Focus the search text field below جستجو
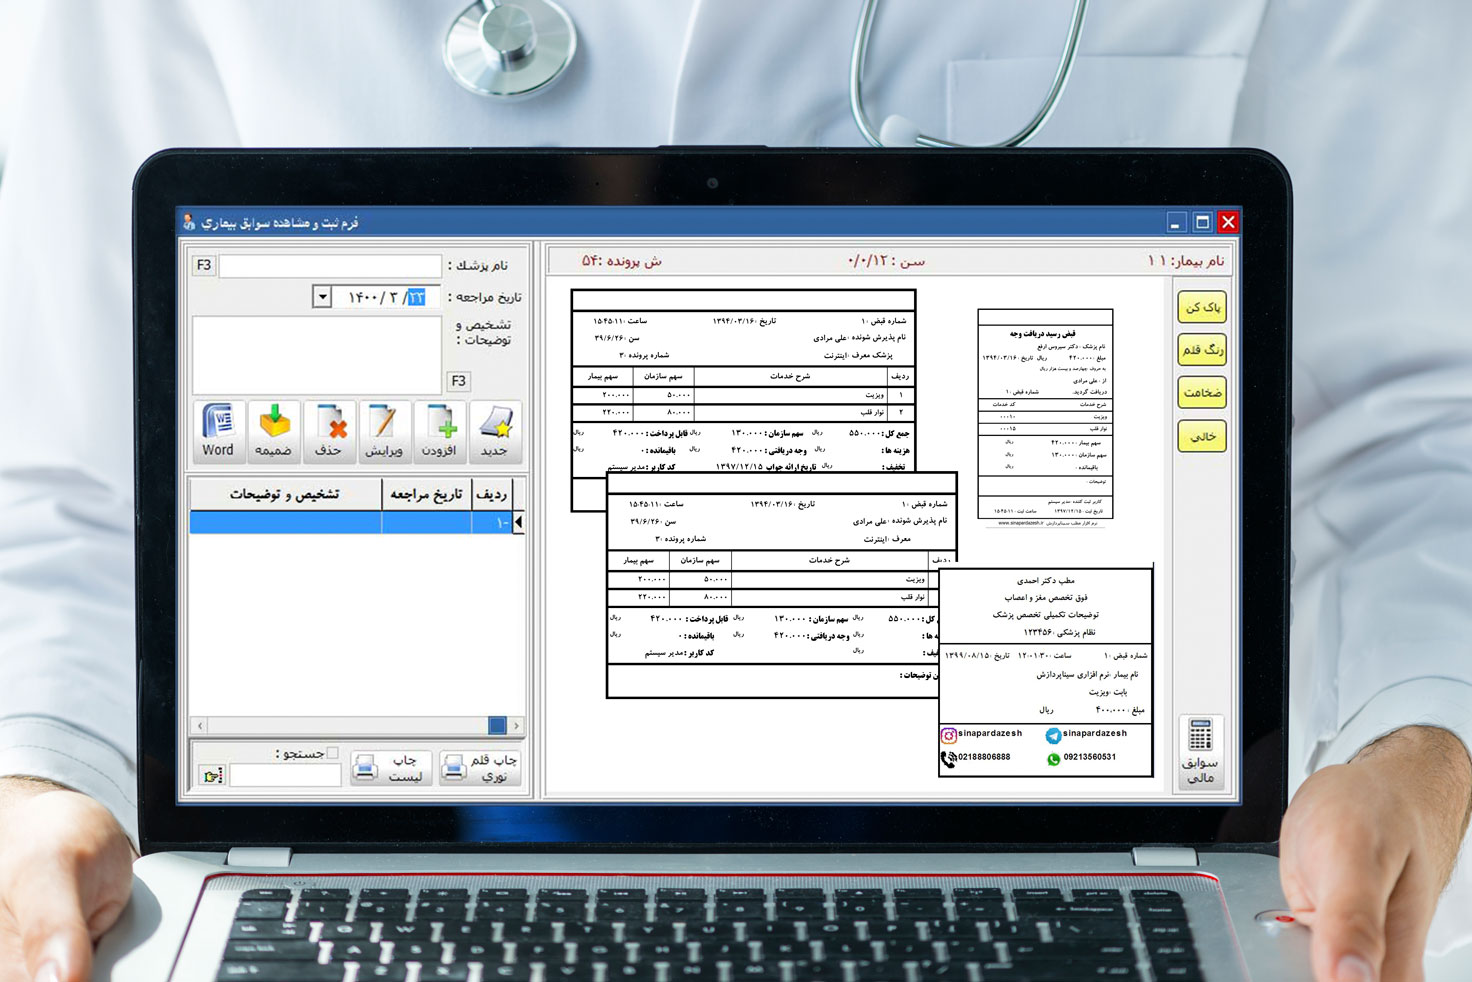This screenshot has width=1472, height=982. (285, 775)
